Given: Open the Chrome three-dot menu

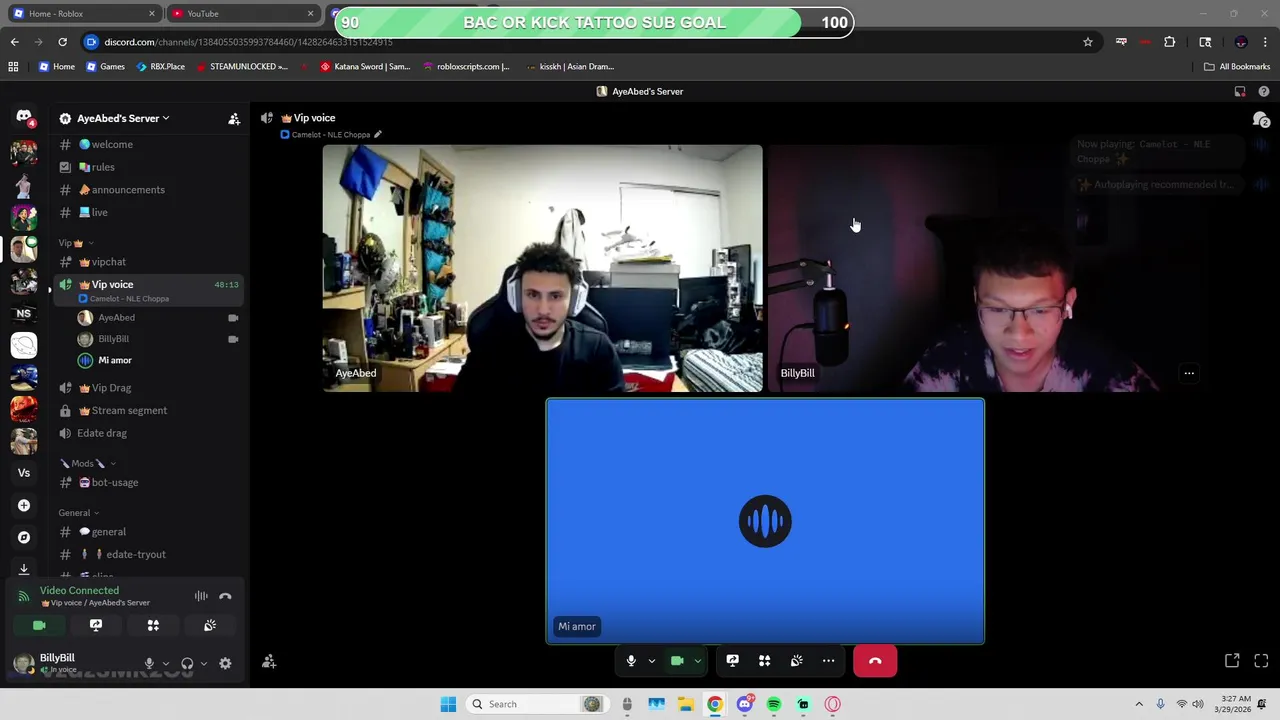Looking at the screenshot, I should click(x=1264, y=42).
